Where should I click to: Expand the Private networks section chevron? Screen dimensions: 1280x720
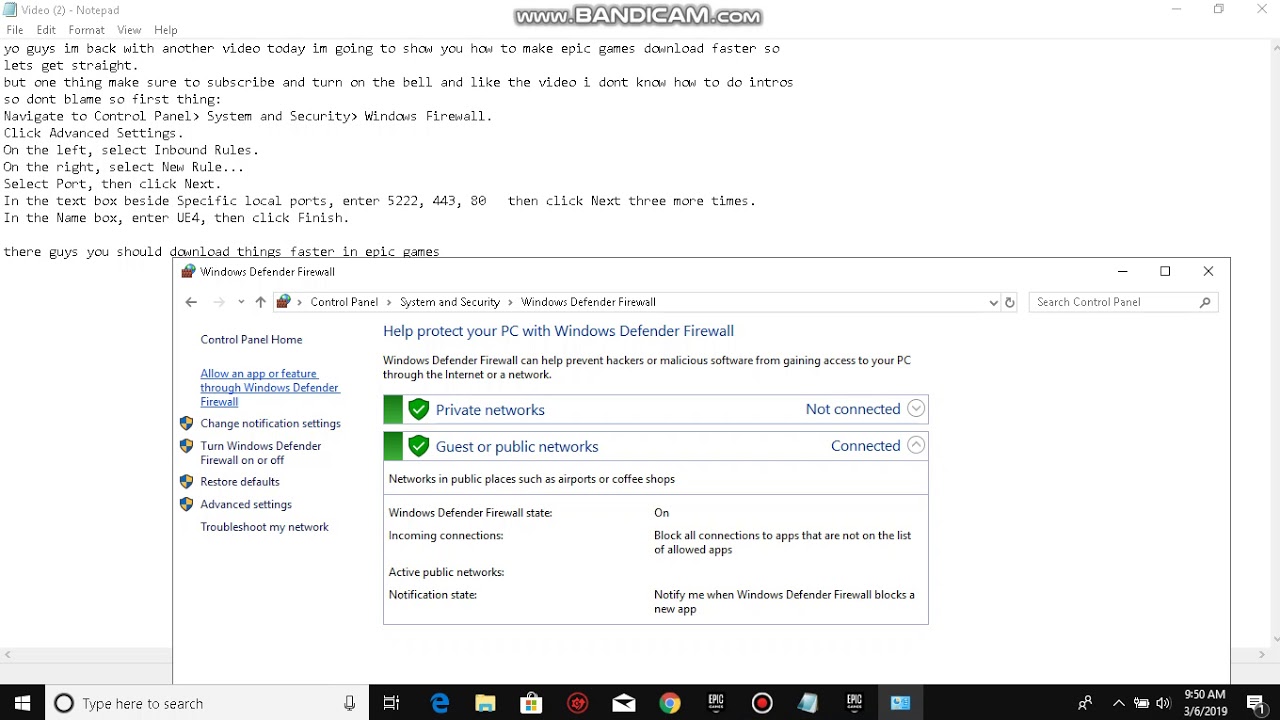[916, 408]
